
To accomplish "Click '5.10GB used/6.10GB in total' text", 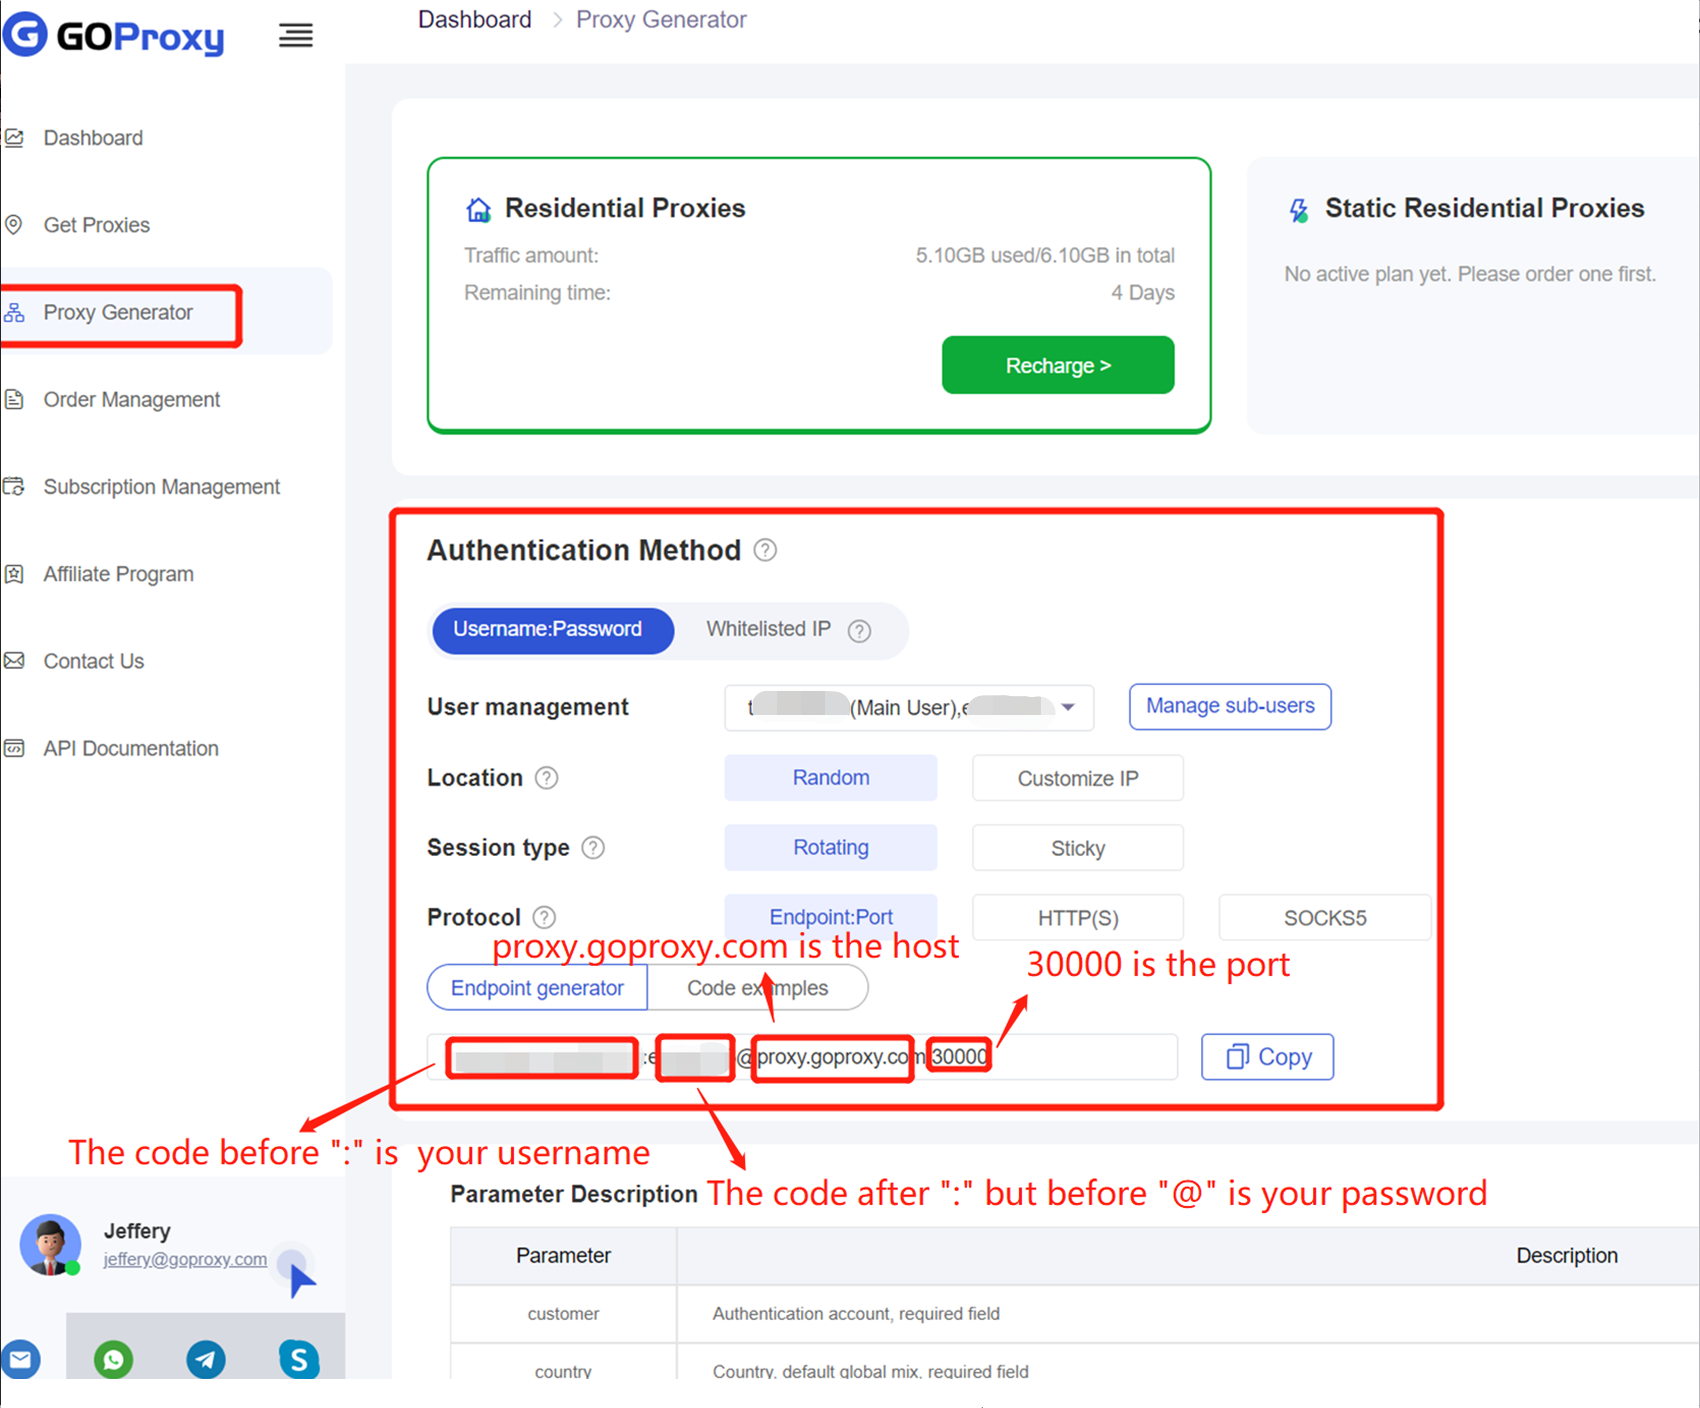I will (x=1045, y=255).
